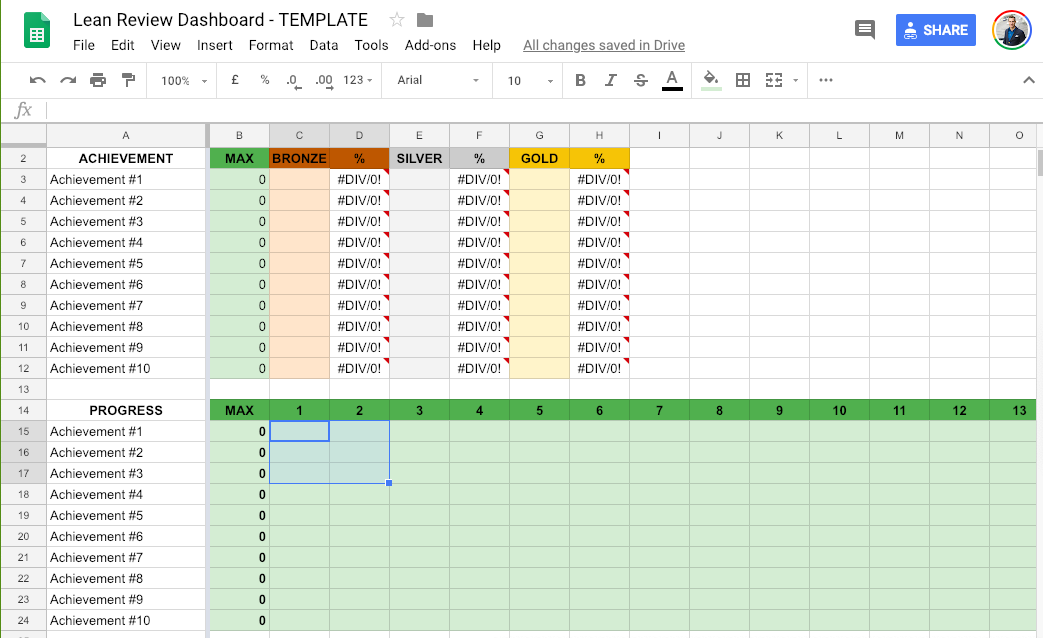Open Google Sheets home icon

[37, 31]
